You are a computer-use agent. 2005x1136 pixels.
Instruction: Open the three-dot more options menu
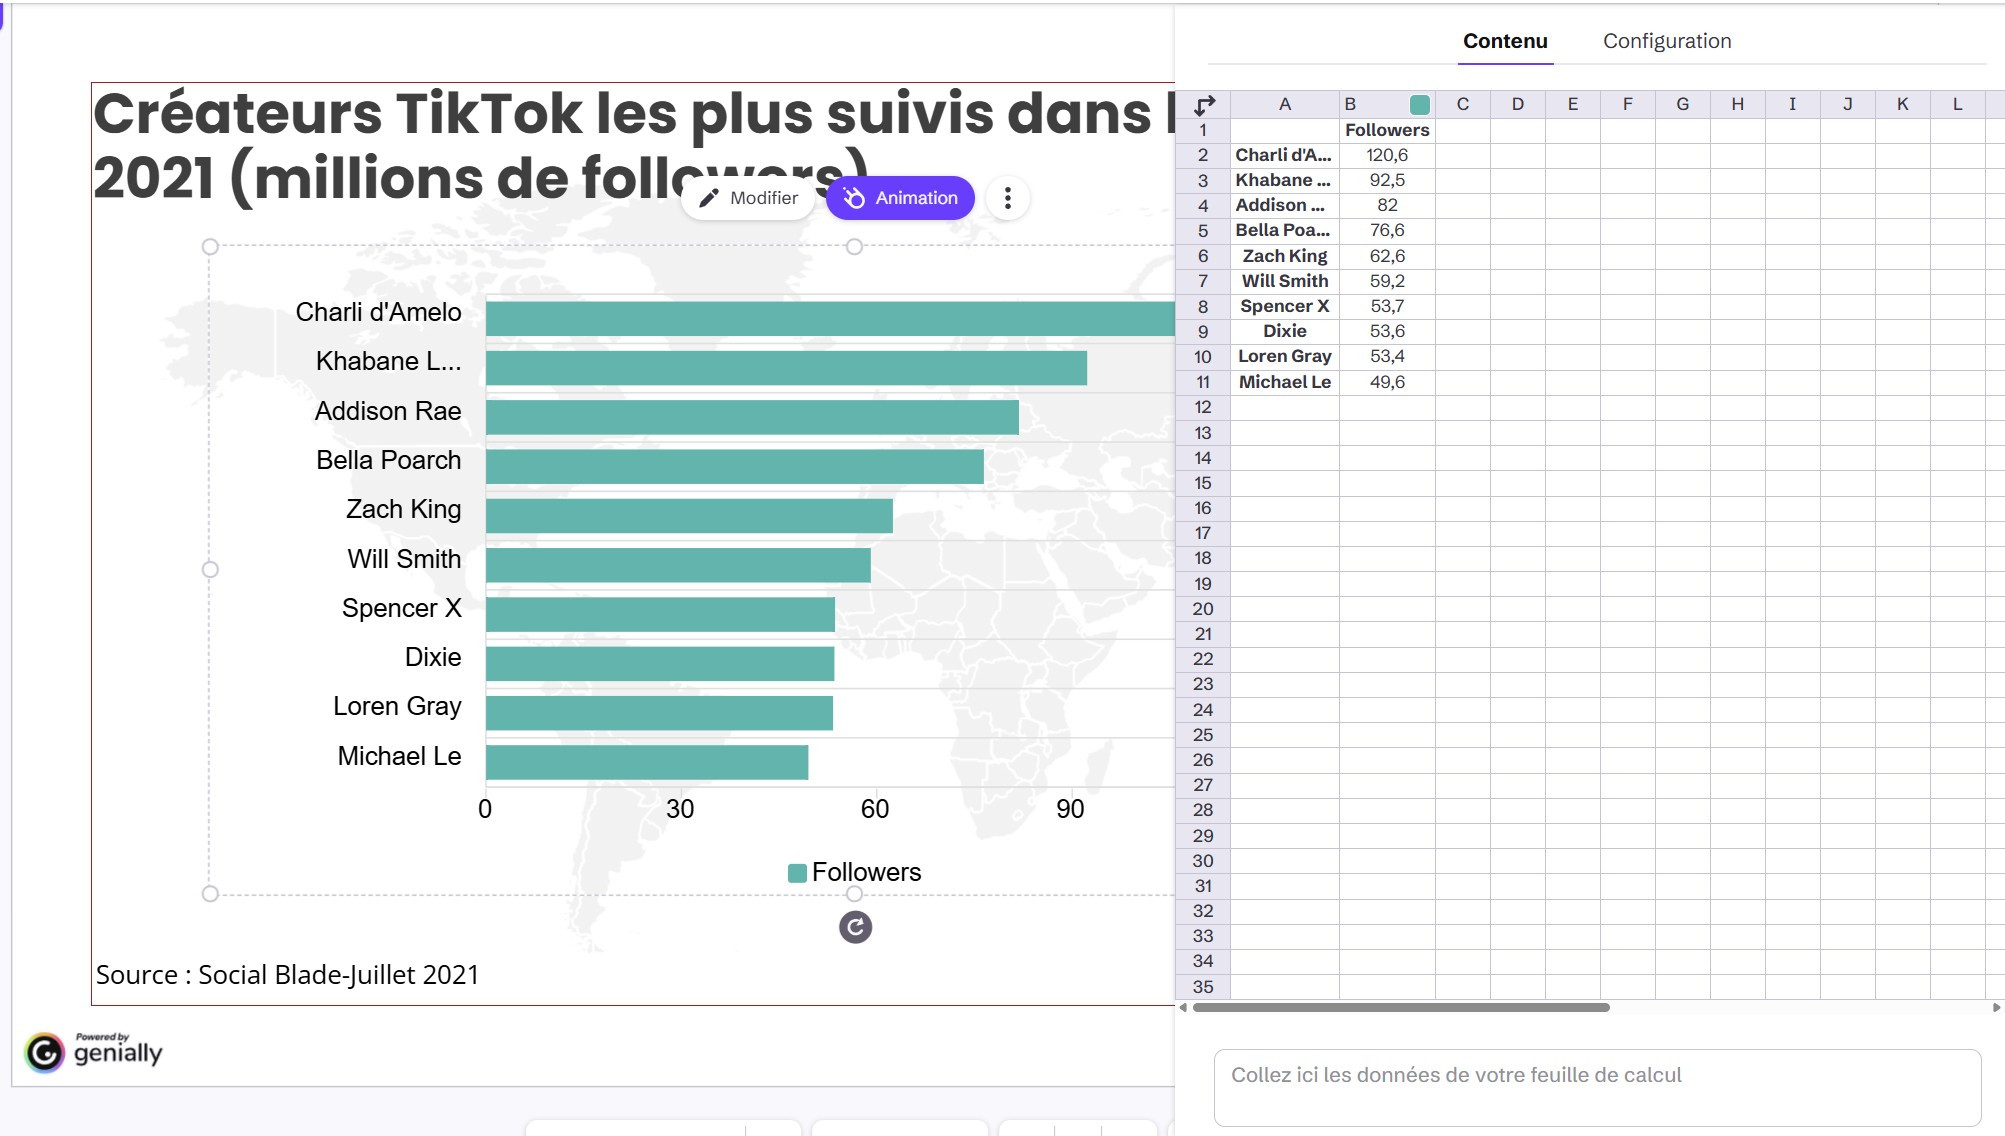(1008, 198)
